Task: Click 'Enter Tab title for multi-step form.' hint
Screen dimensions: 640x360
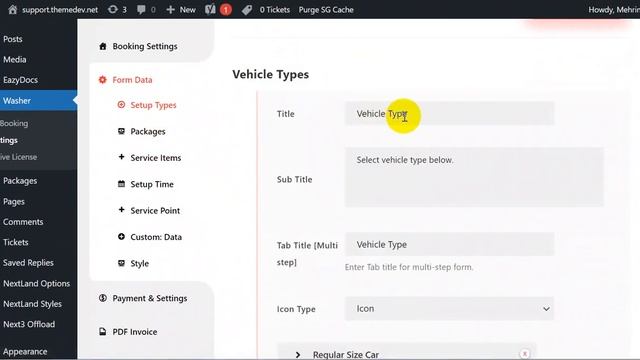Action: click(x=409, y=267)
